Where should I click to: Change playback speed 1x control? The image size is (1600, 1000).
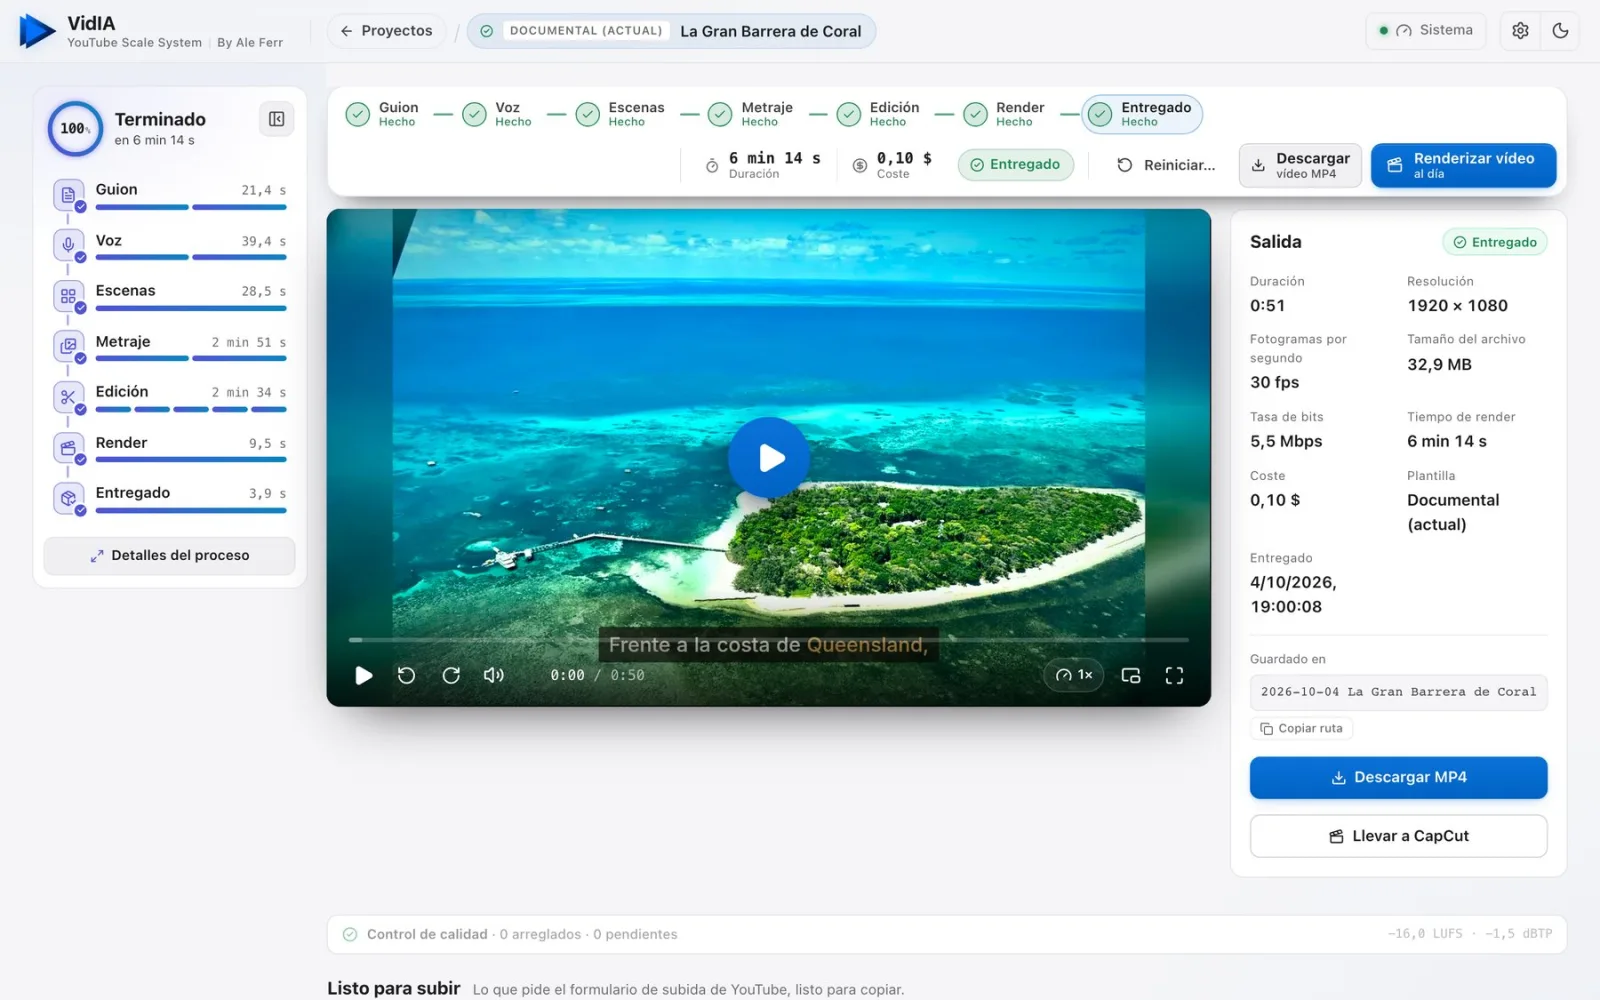point(1074,675)
